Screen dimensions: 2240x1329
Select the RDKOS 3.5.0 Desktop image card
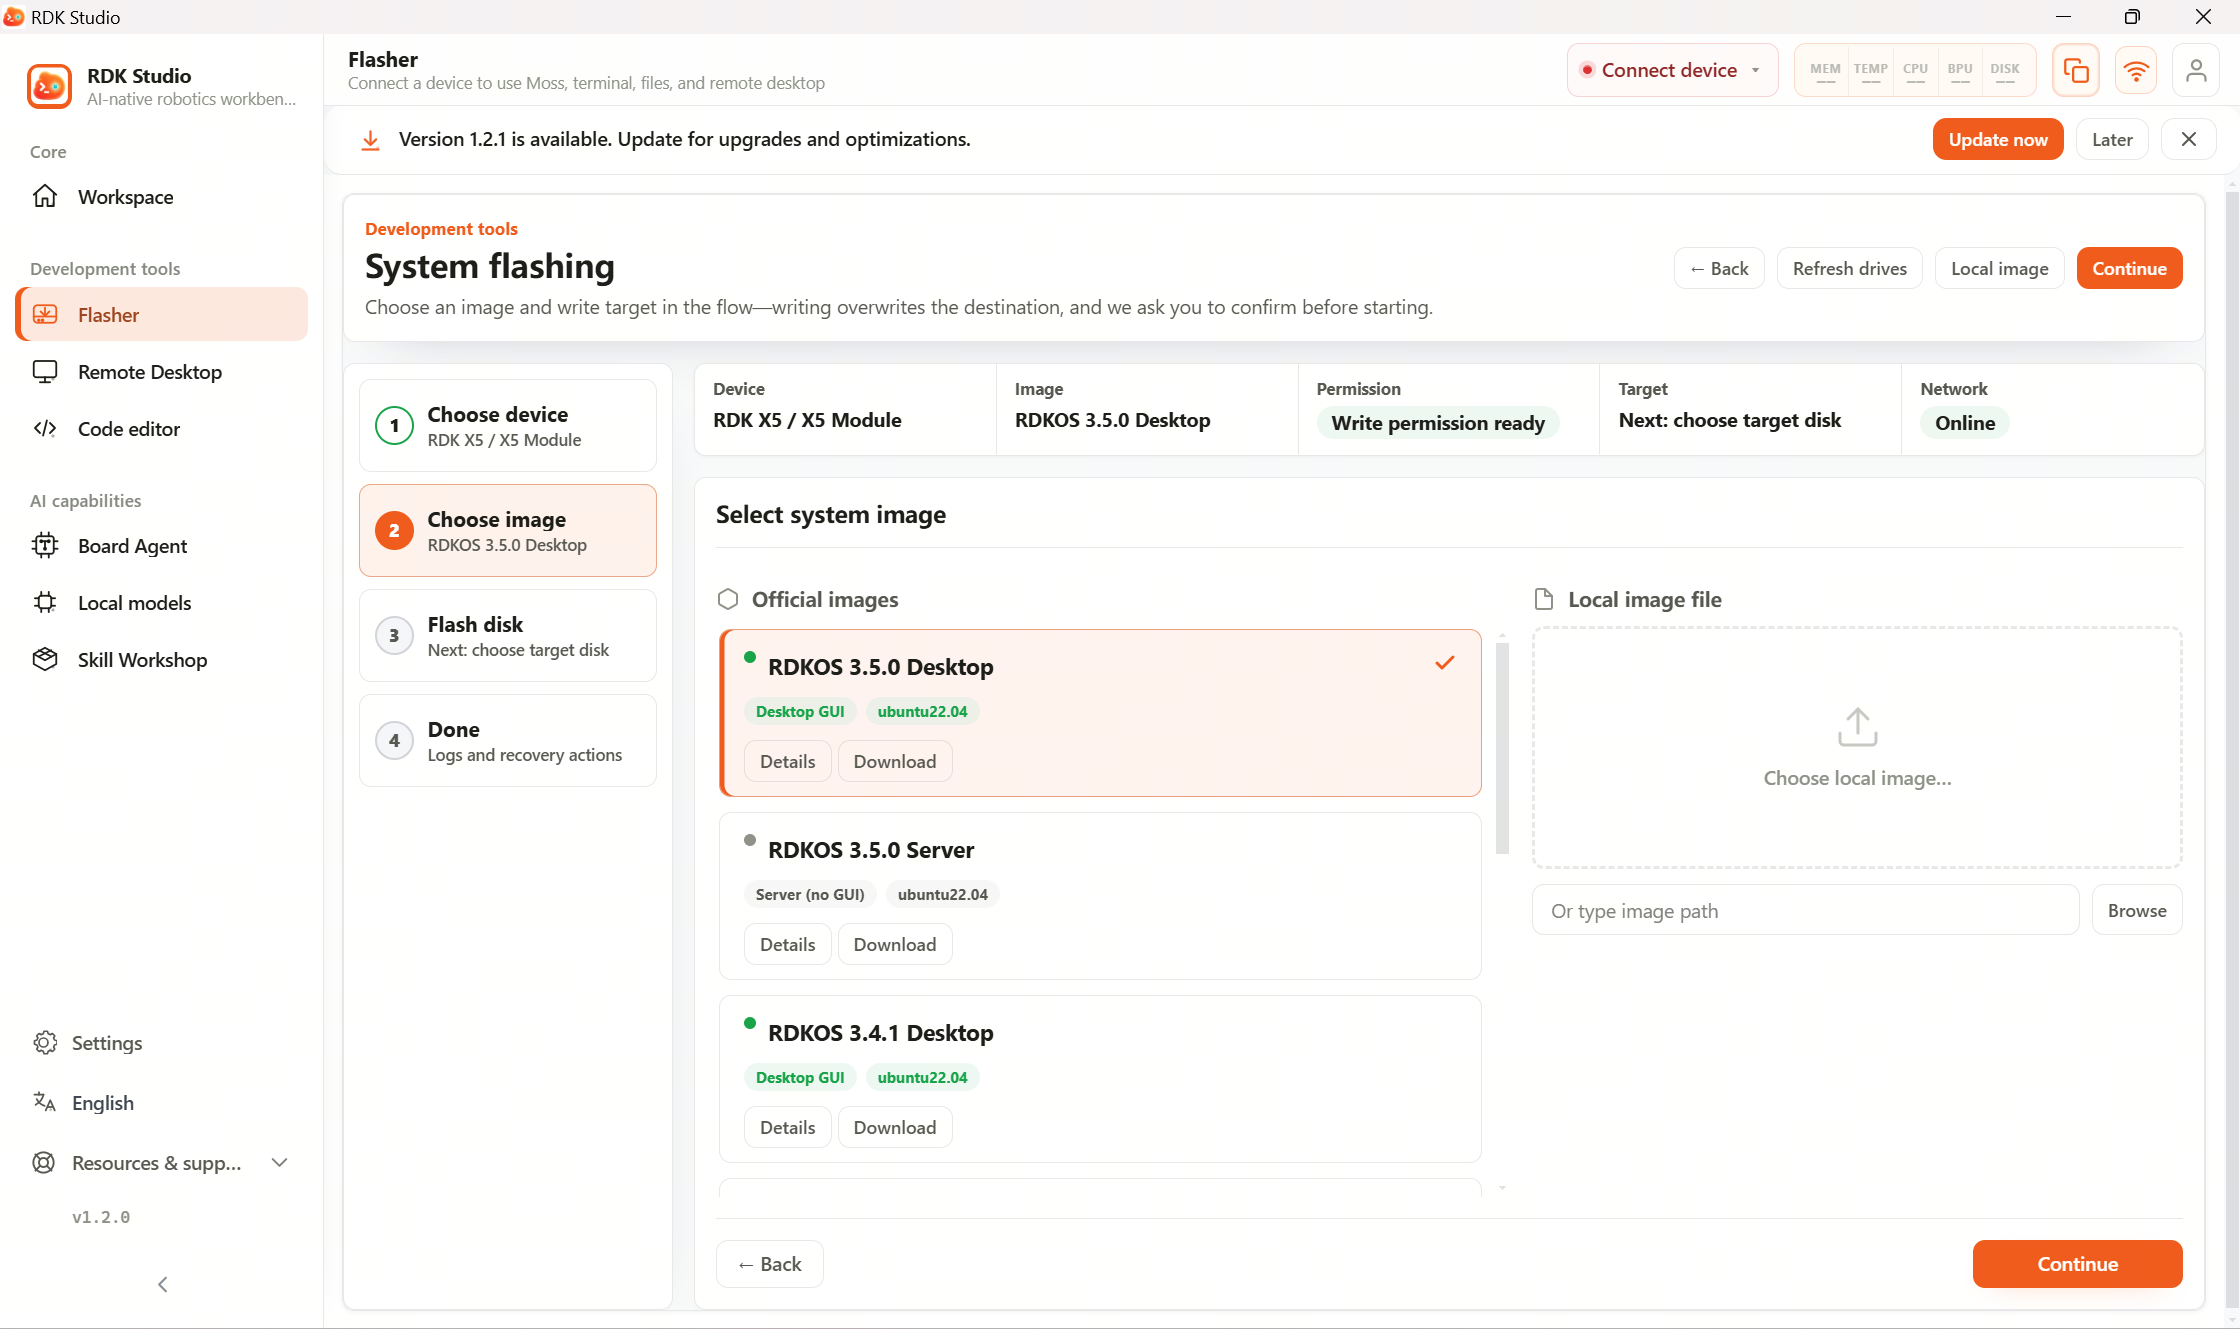(x=1100, y=713)
